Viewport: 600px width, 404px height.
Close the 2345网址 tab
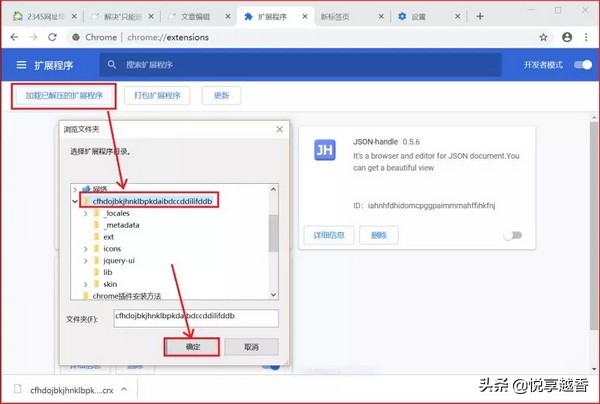pyautogui.click(x=74, y=16)
